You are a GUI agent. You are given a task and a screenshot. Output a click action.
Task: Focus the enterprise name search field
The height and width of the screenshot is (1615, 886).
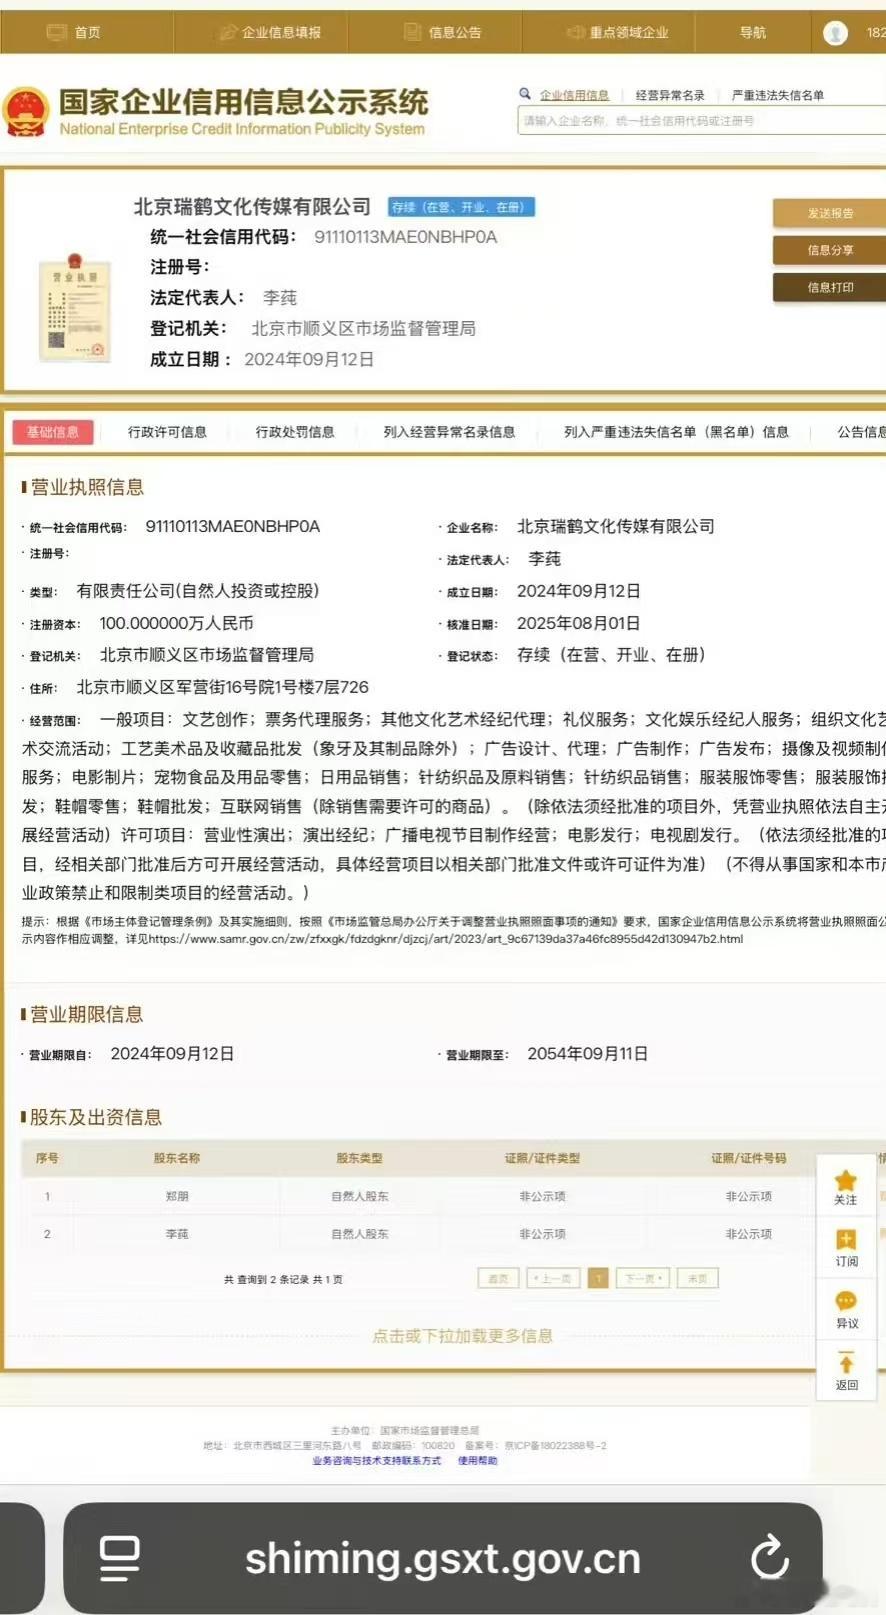[x=701, y=121]
